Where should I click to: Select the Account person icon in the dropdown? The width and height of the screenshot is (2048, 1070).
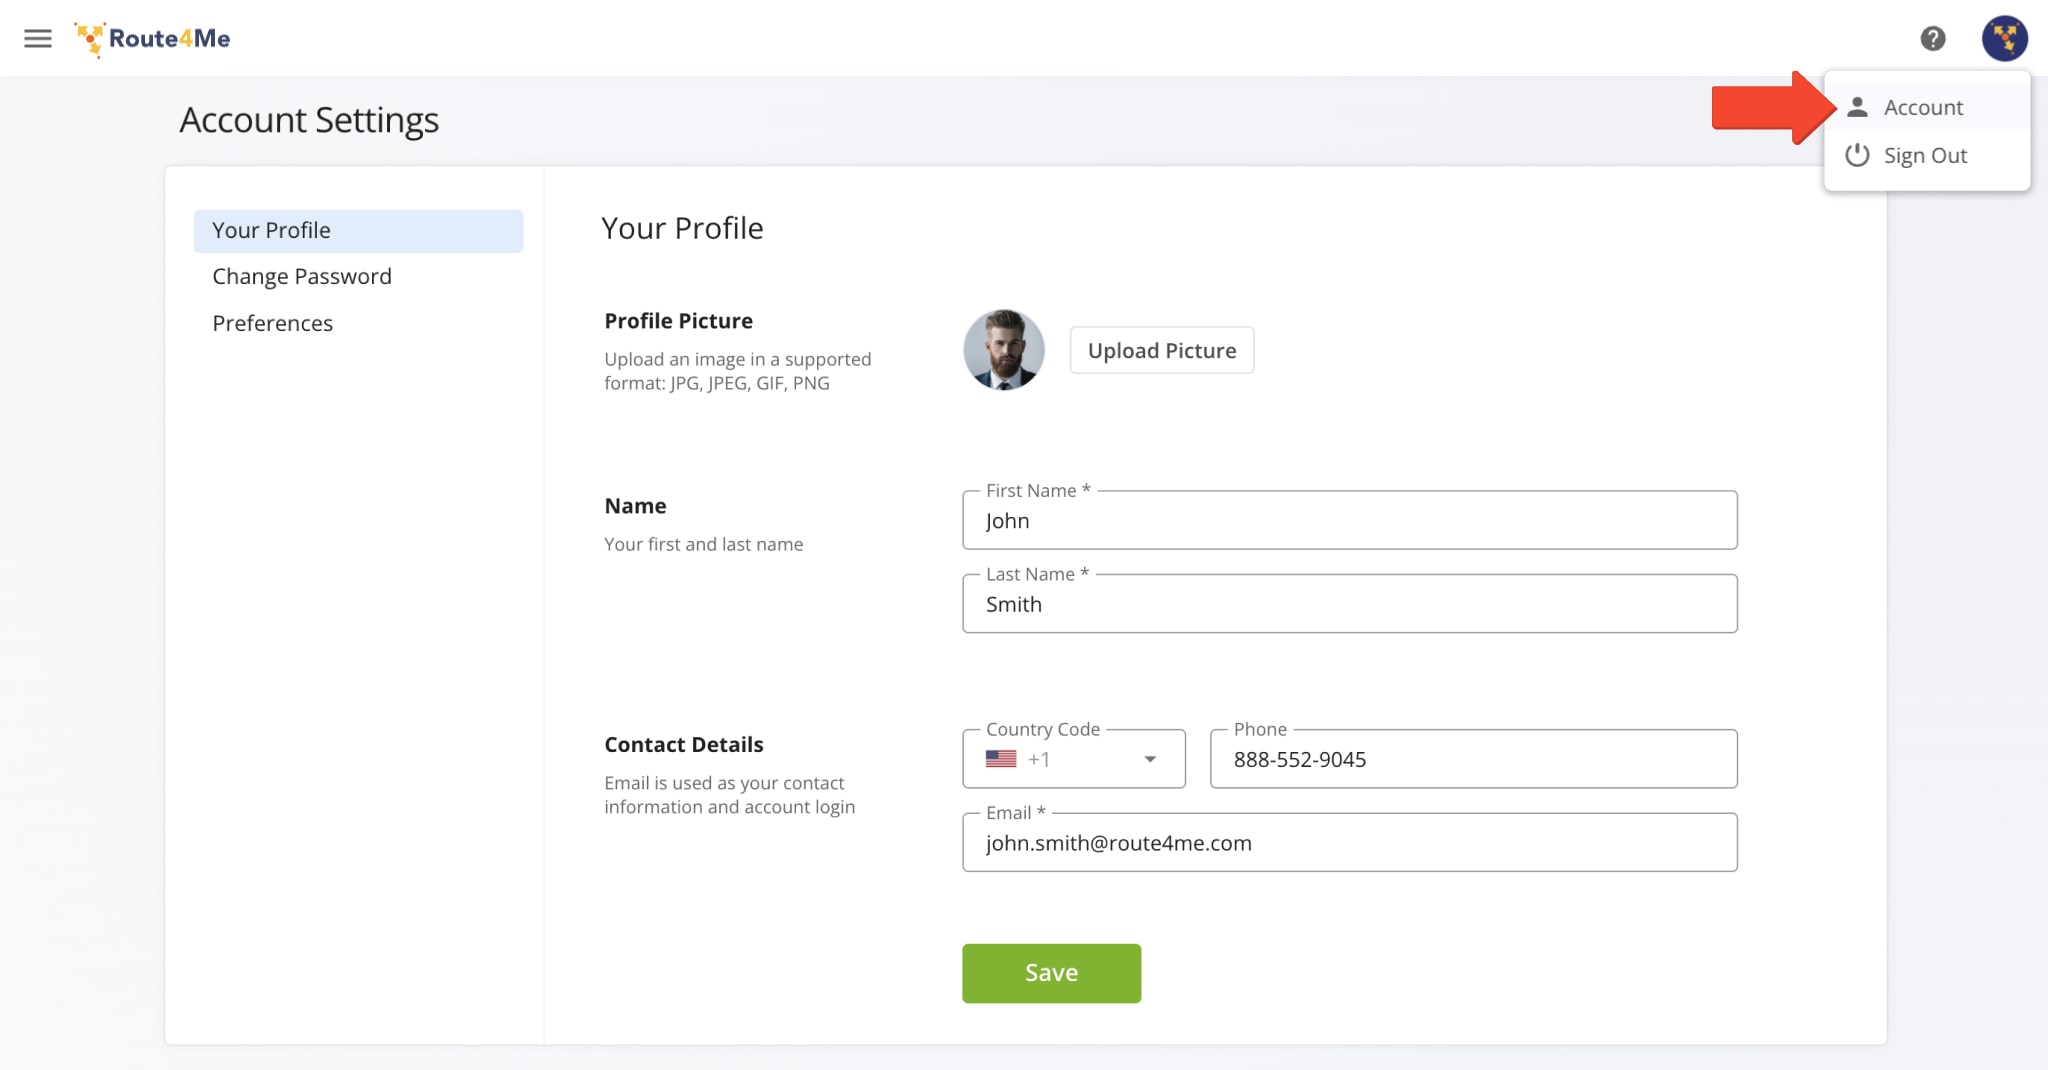point(1858,106)
